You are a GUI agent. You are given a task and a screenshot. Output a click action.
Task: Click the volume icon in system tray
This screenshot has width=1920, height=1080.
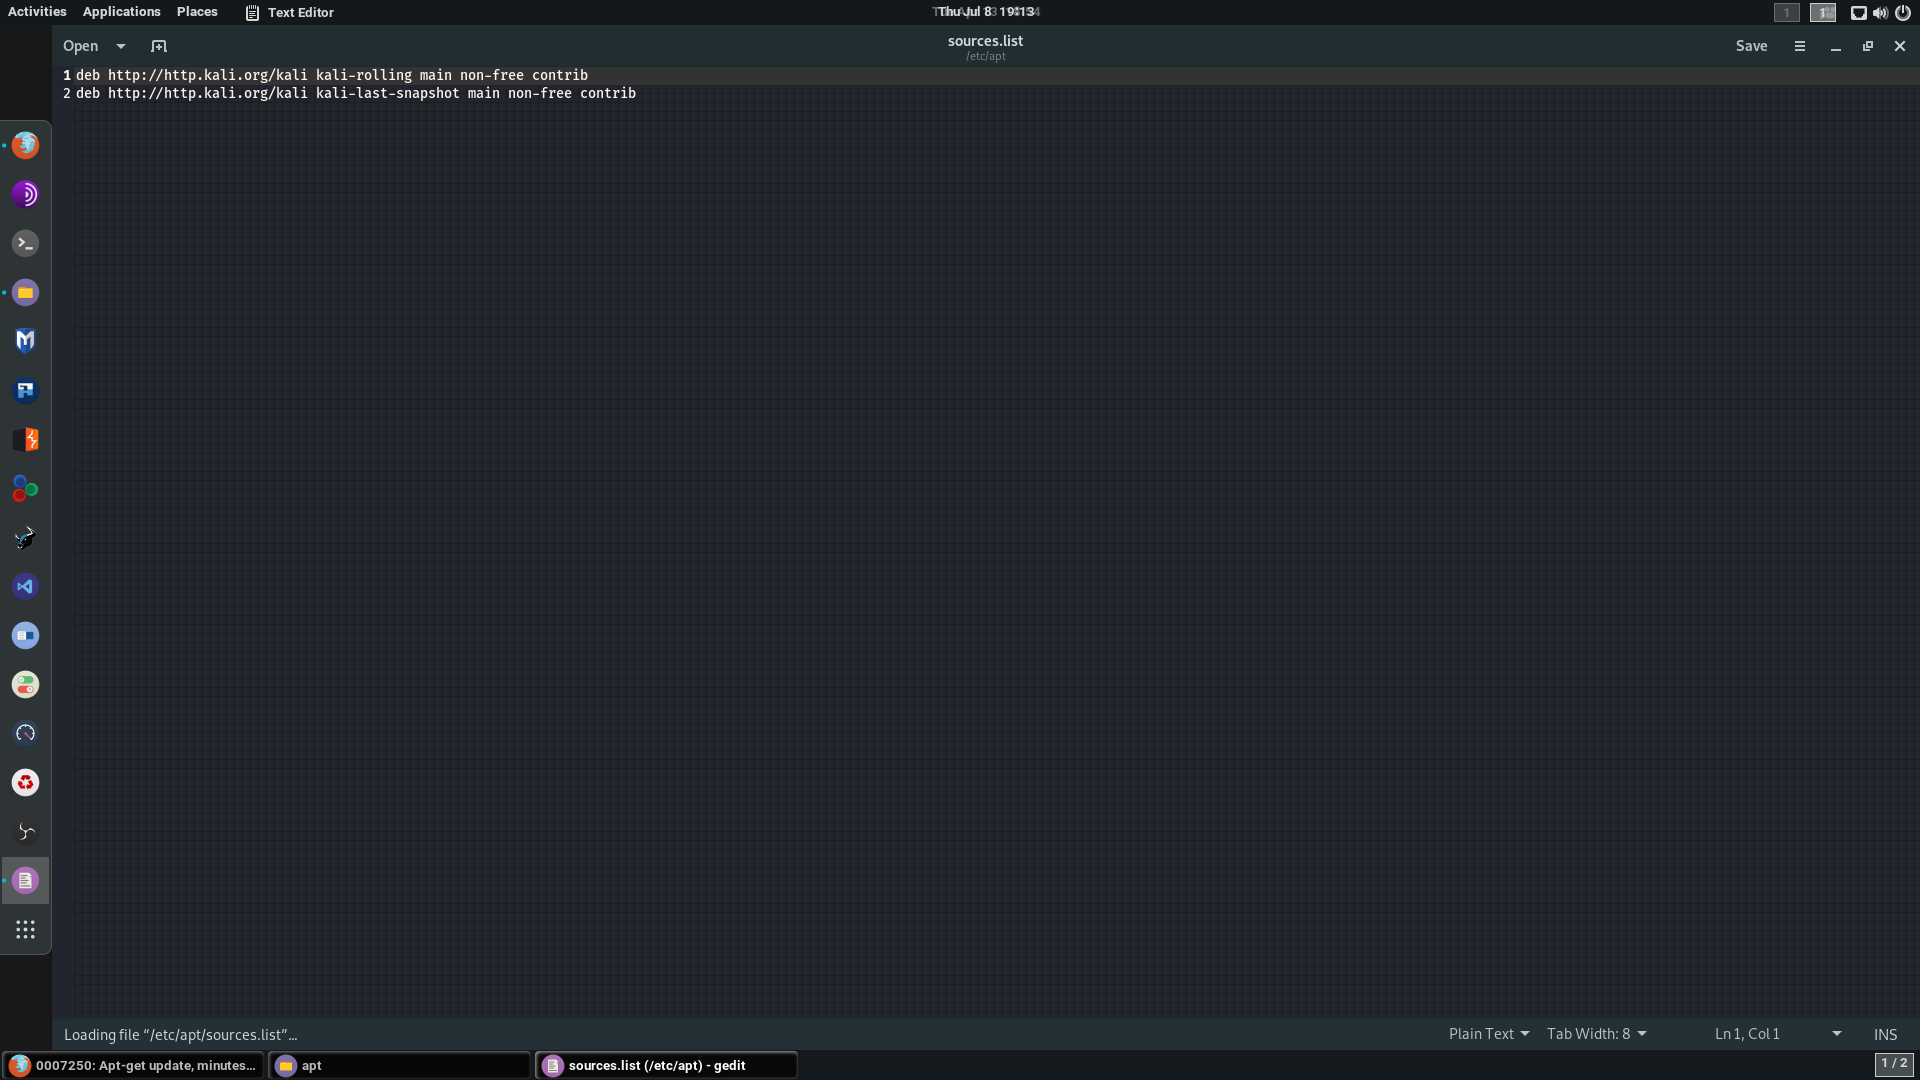pyautogui.click(x=1880, y=13)
